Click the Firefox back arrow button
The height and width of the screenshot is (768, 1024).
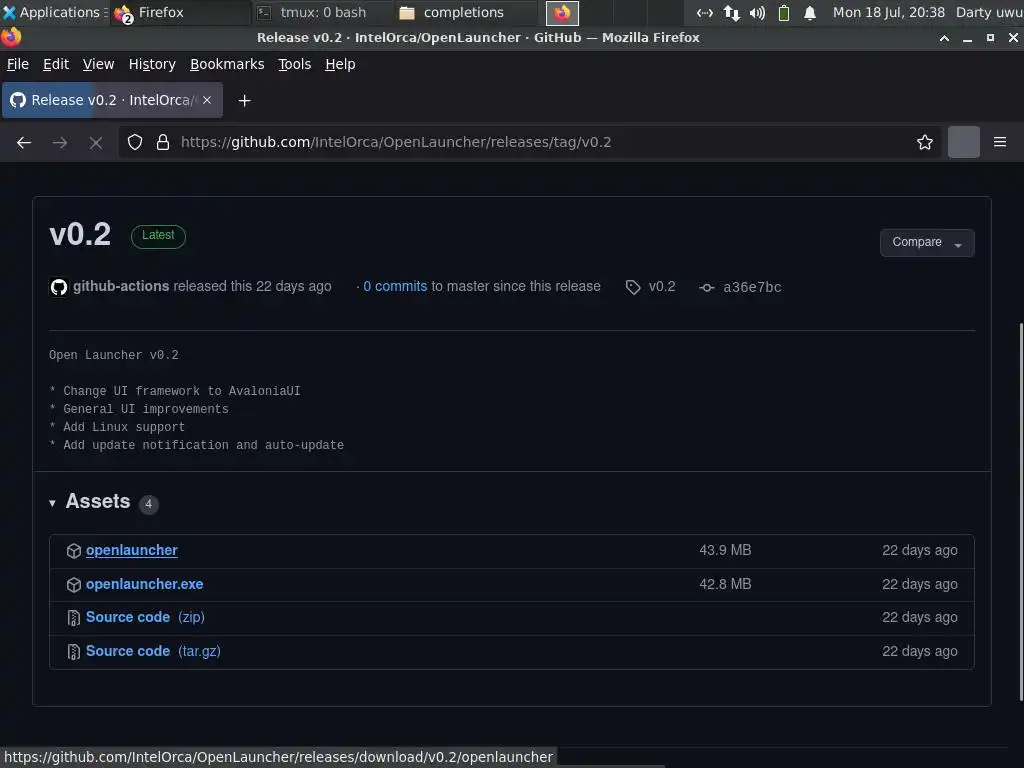coord(24,142)
